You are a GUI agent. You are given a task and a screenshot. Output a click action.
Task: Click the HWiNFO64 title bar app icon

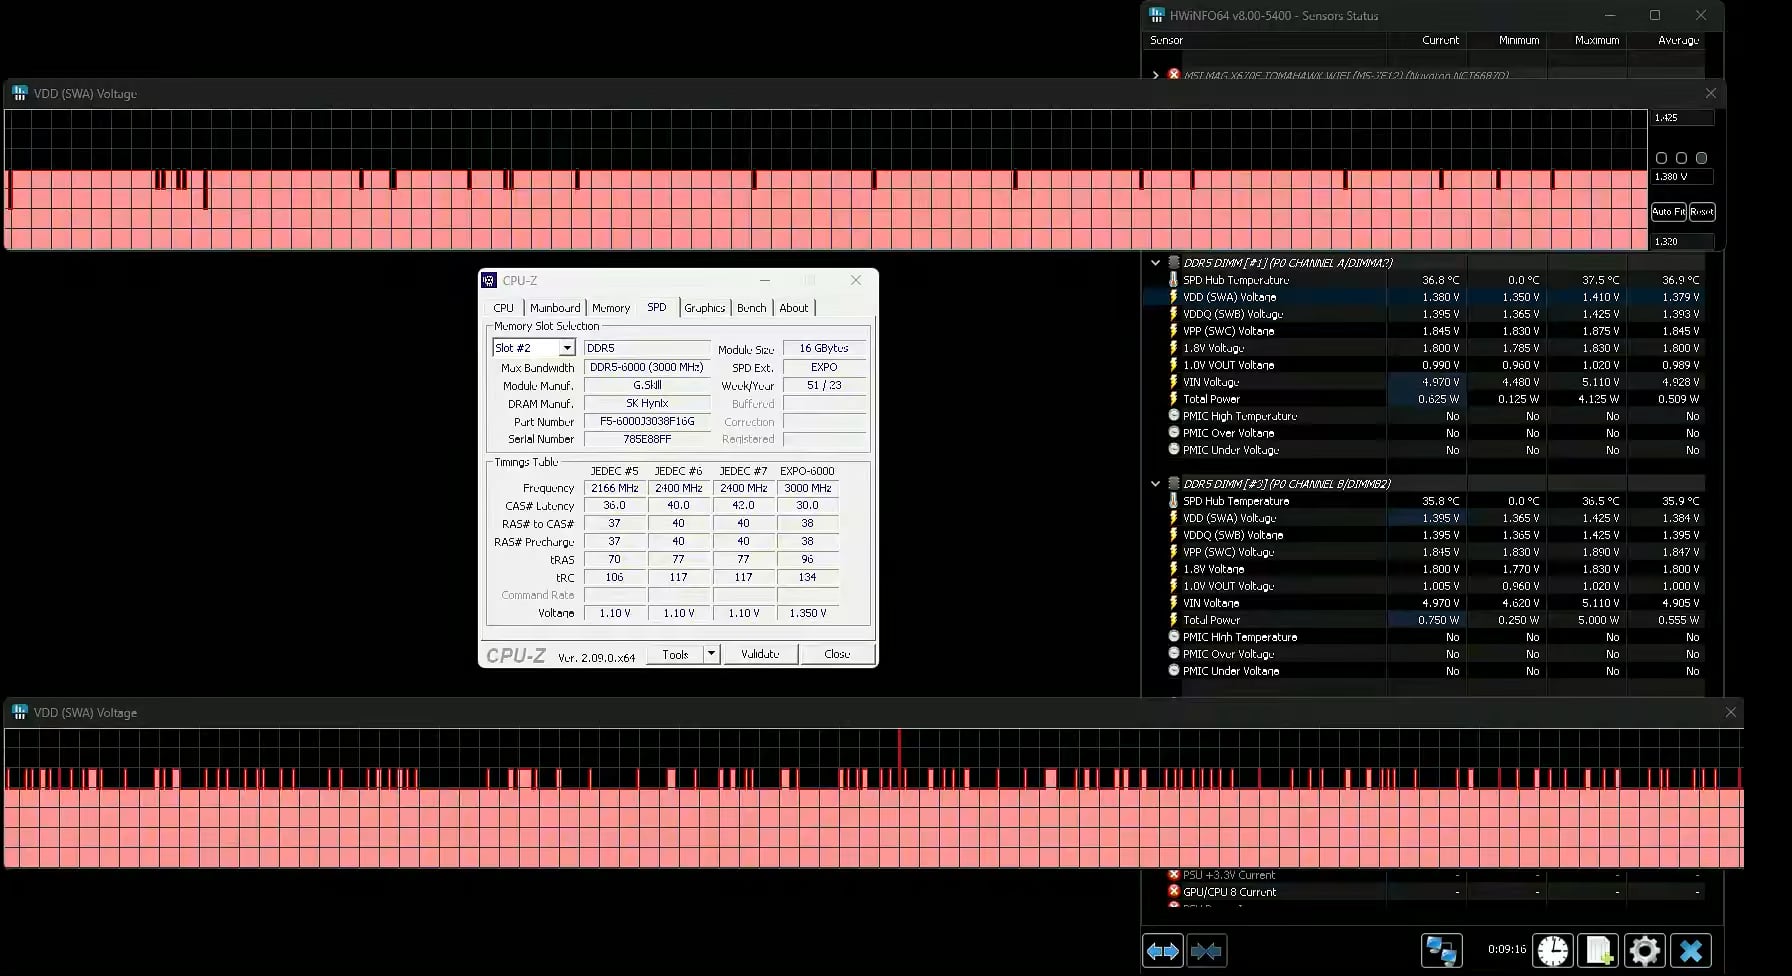pyautogui.click(x=1157, y=15)
